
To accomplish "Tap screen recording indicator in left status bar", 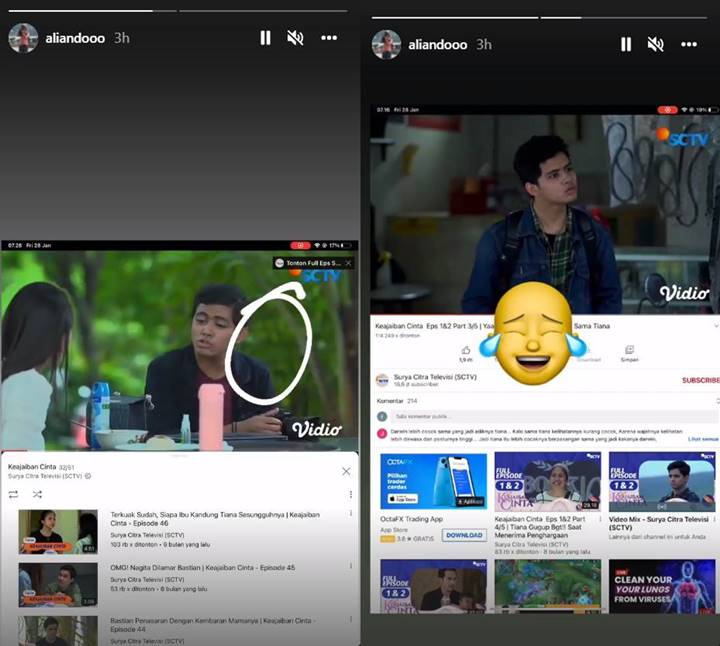I will tap(300, 246).
